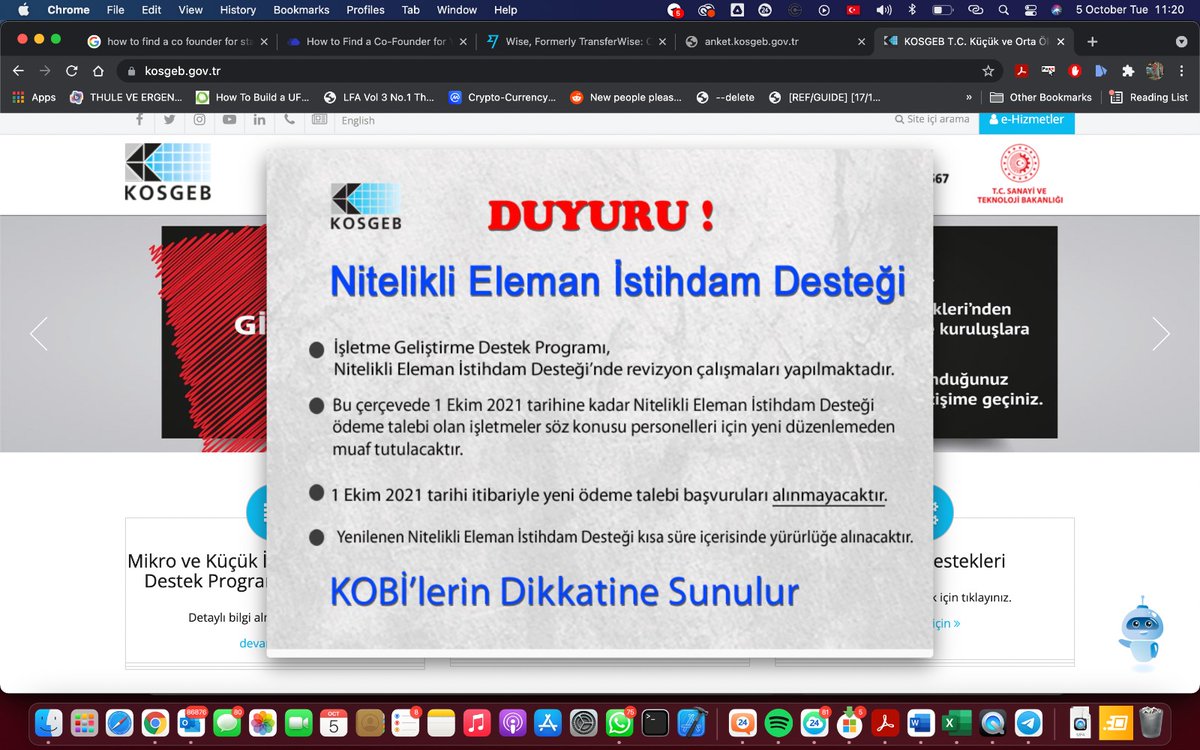Open How To Build a UF bookmark

[254, 97]
